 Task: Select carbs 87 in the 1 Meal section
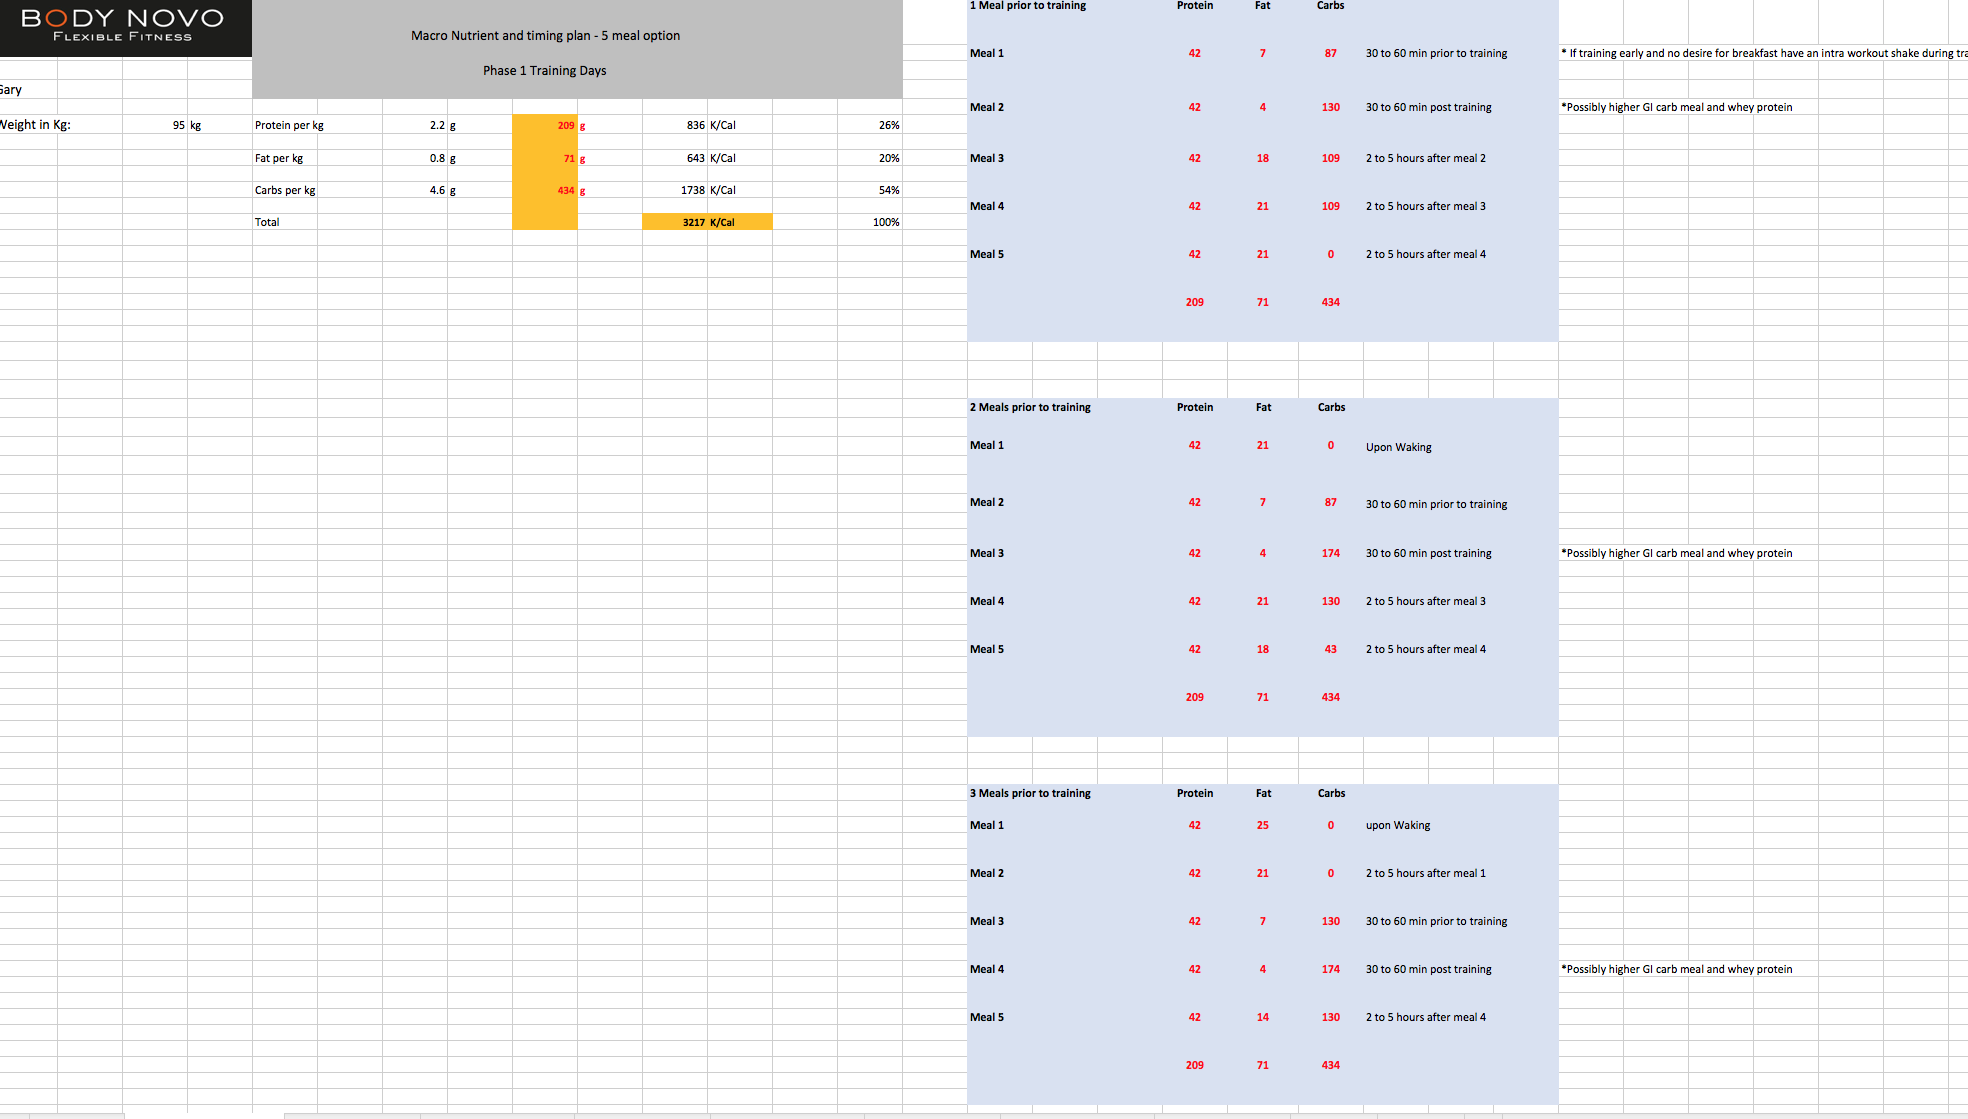click(x=1331, y=53)
